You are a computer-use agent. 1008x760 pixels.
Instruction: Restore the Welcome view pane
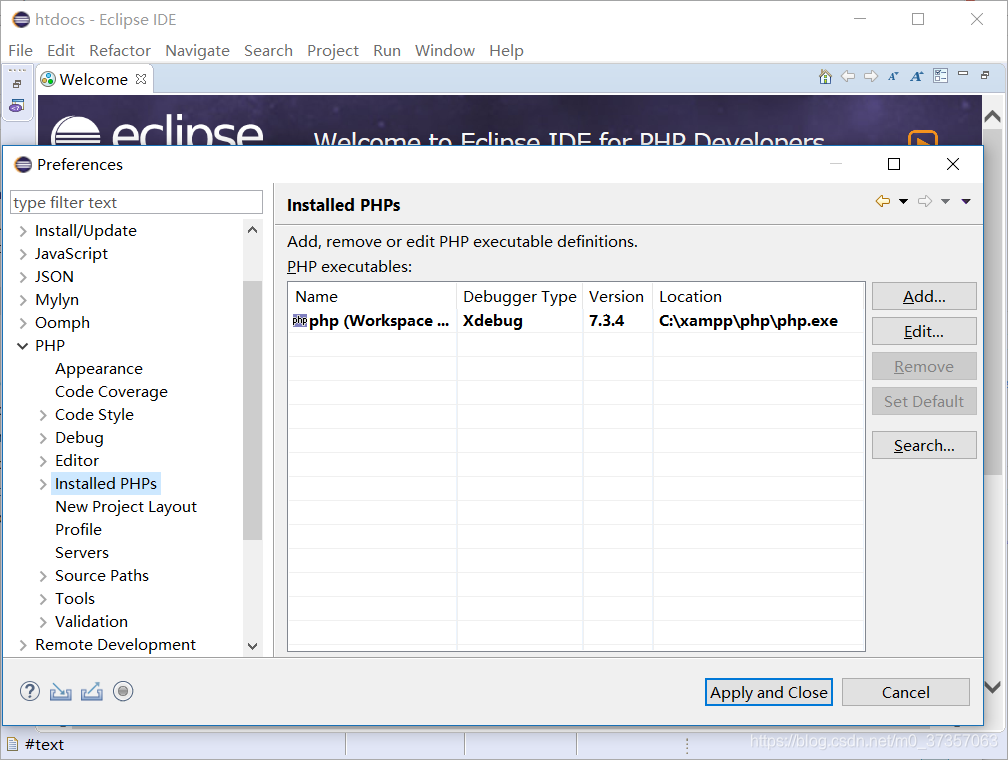(985, 75)
